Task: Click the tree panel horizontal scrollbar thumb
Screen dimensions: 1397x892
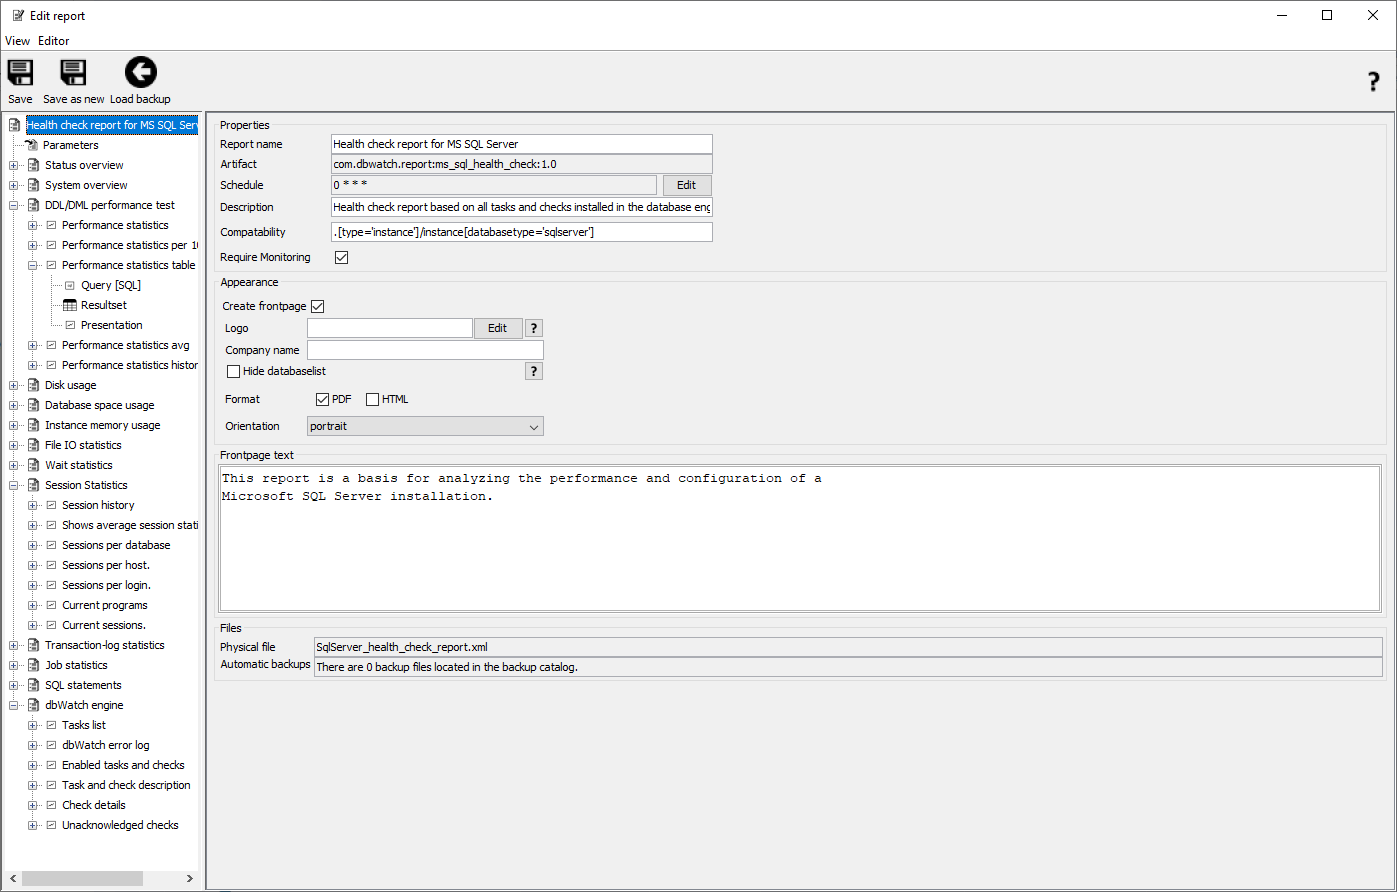Action: pos(82,878)
